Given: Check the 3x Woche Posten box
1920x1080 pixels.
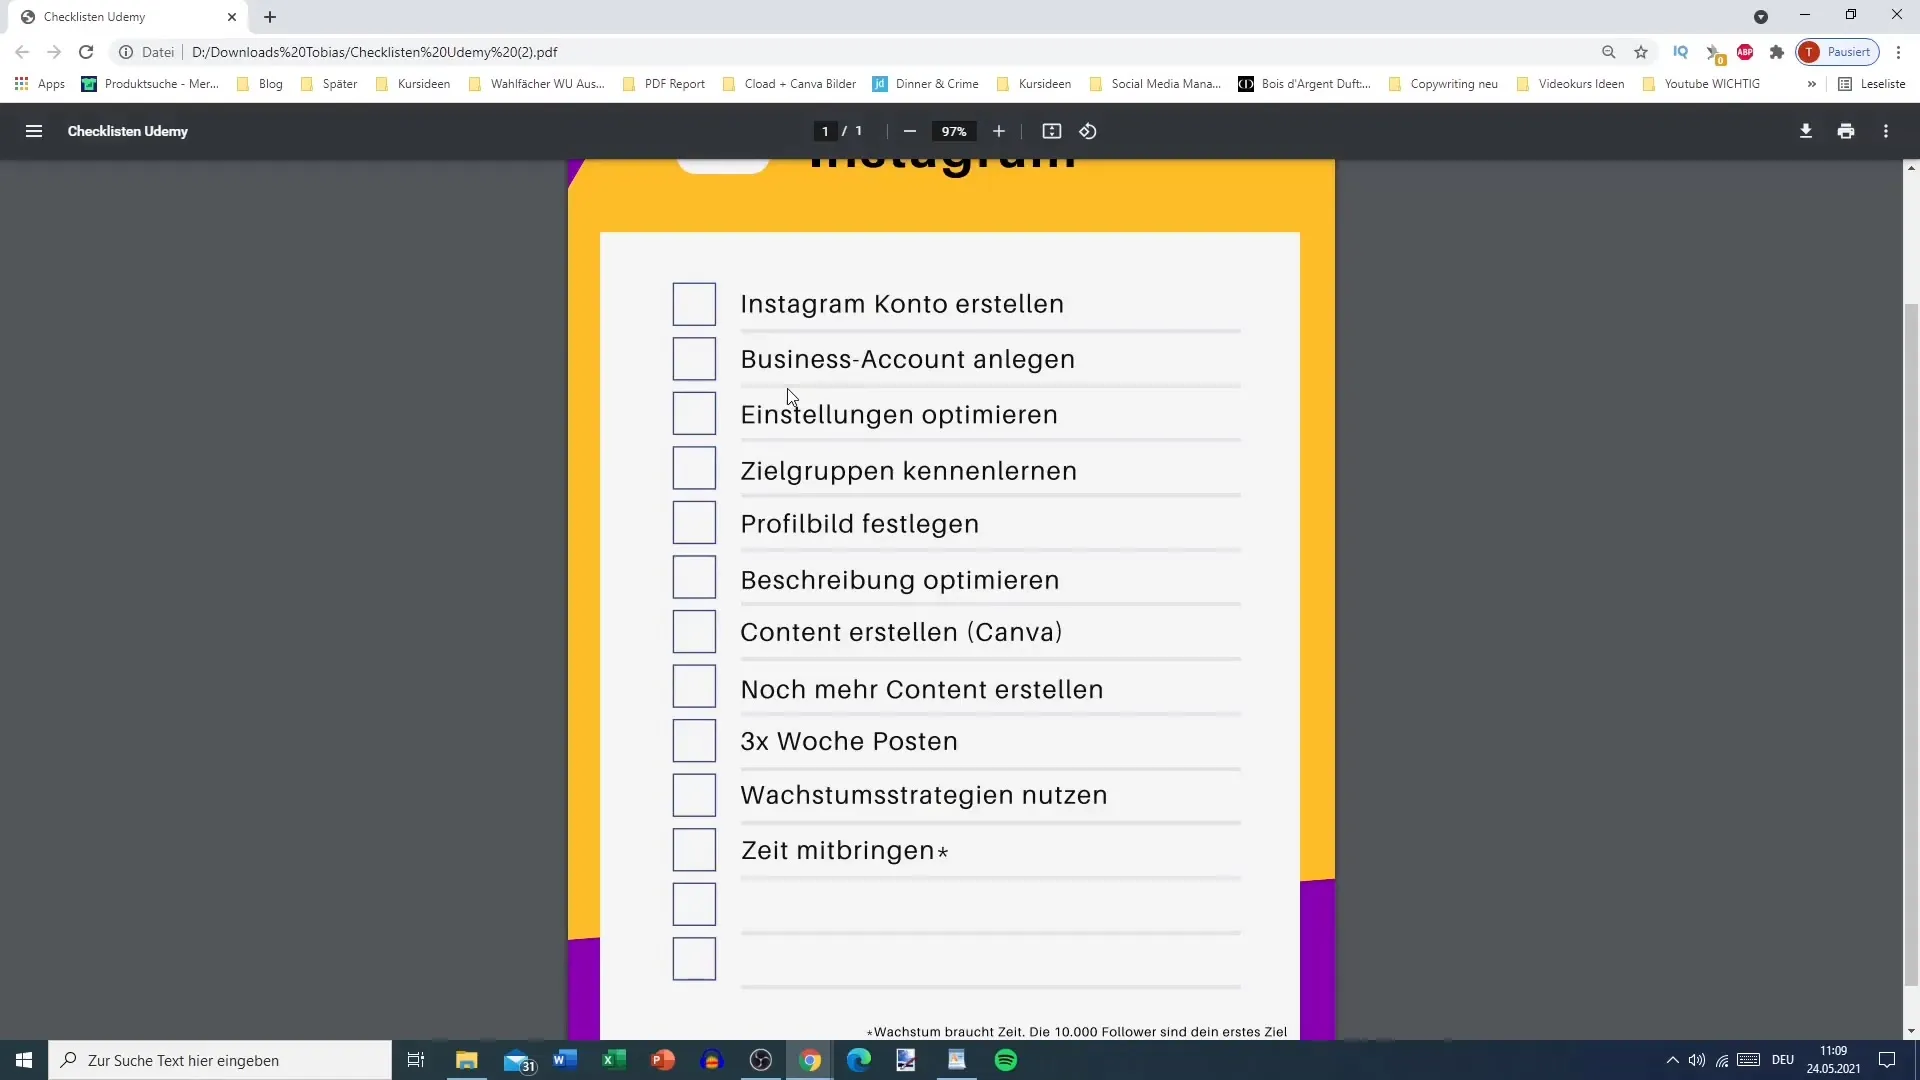Looking at the screenshot, I should pyautogui.click(x=694, y=740).
